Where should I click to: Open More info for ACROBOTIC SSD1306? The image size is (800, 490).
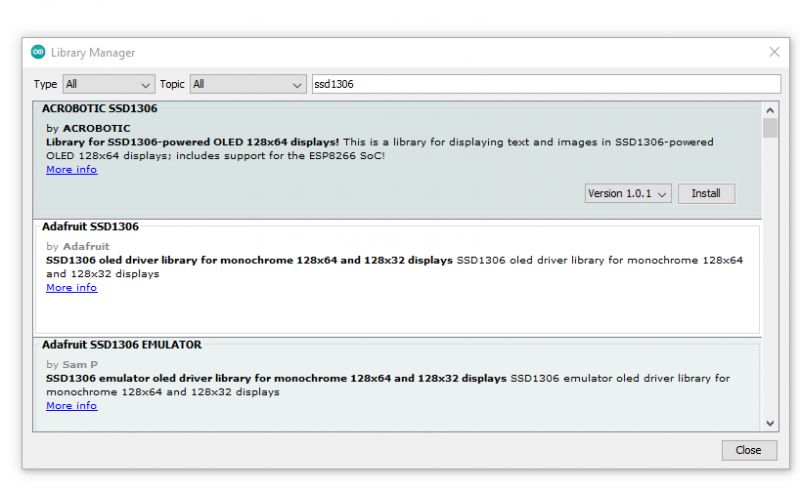pyautogui.click(x=71, y=169)
